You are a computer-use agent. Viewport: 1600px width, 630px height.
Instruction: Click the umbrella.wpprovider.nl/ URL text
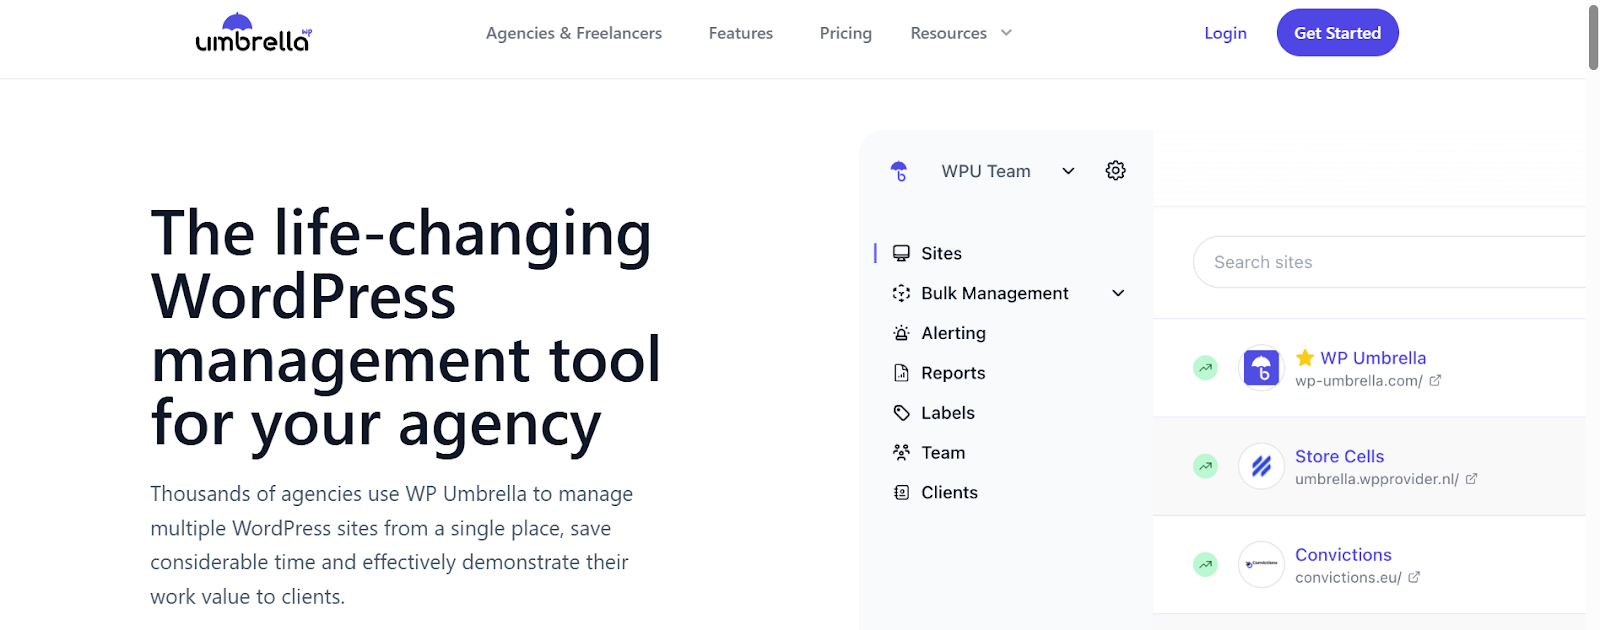point(1377,479)
